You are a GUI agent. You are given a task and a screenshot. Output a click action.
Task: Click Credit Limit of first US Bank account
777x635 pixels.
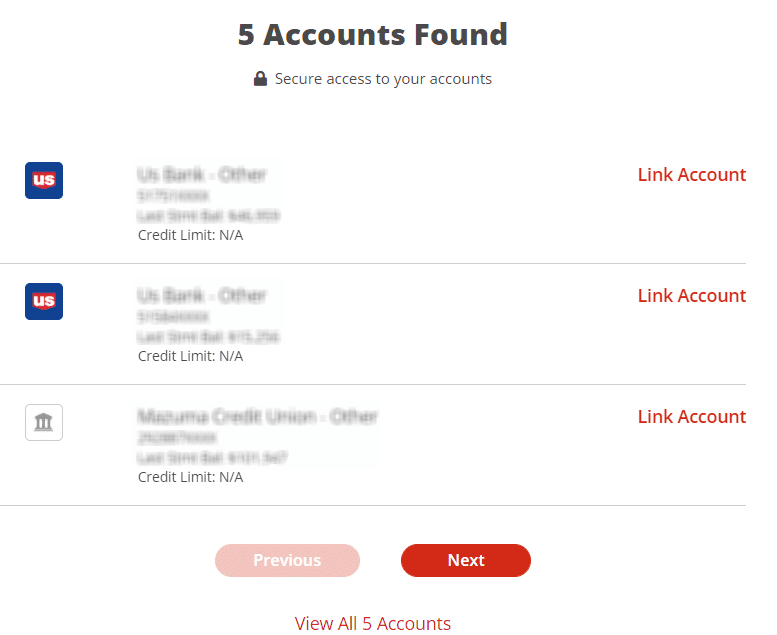coord(190,235)
